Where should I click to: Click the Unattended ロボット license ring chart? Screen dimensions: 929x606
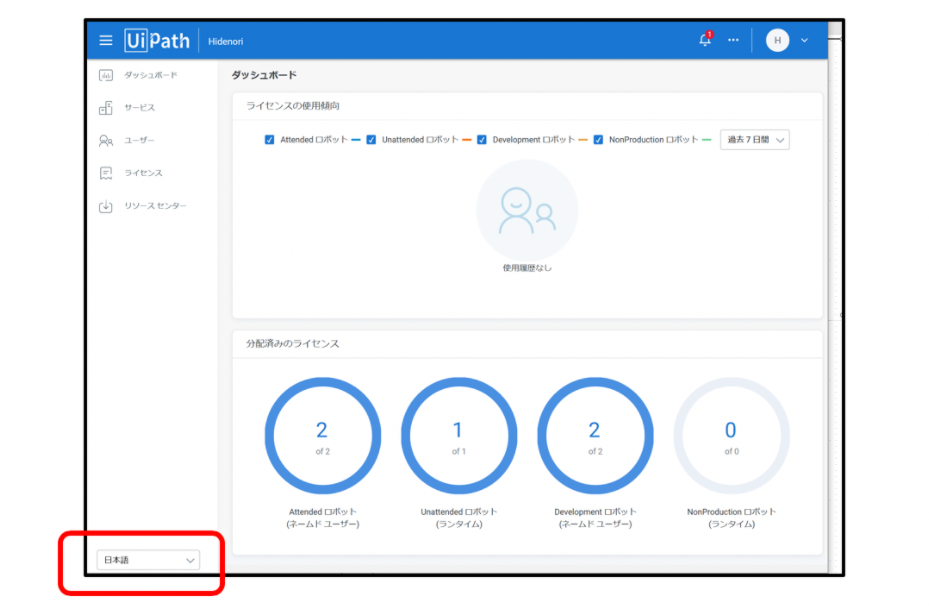pos(458,436)
